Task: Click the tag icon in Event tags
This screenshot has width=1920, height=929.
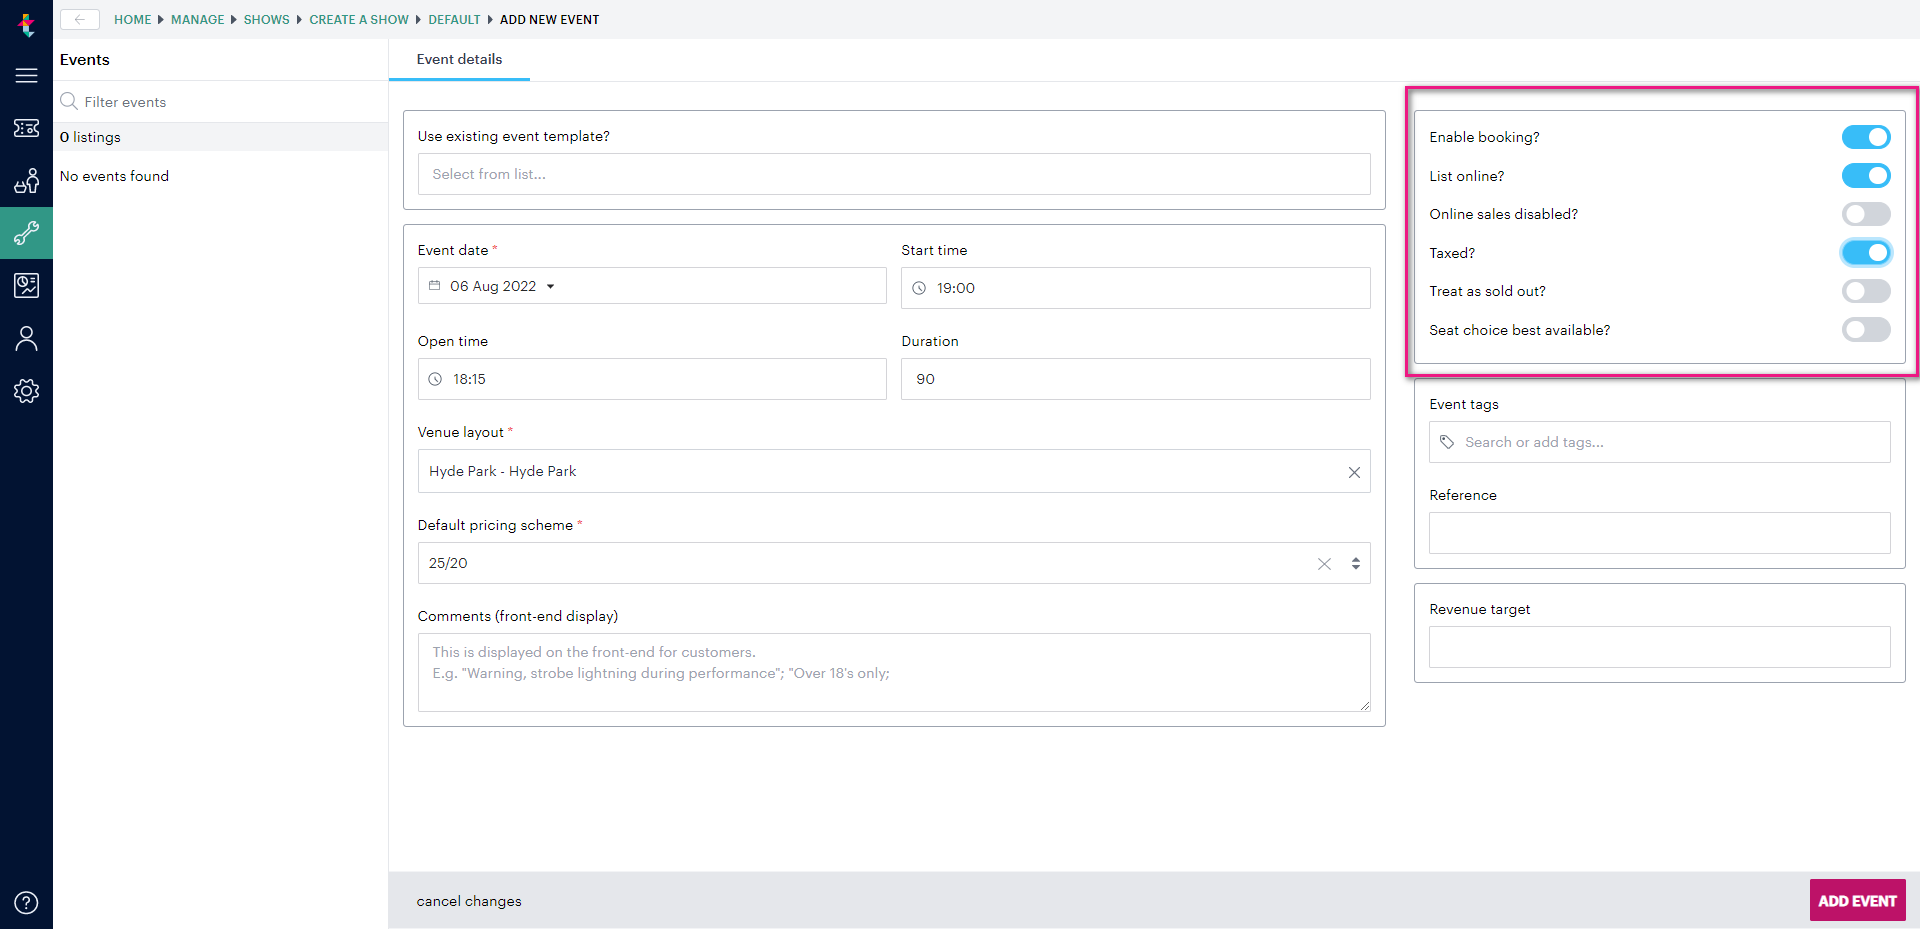Action: coord(1447,442)
